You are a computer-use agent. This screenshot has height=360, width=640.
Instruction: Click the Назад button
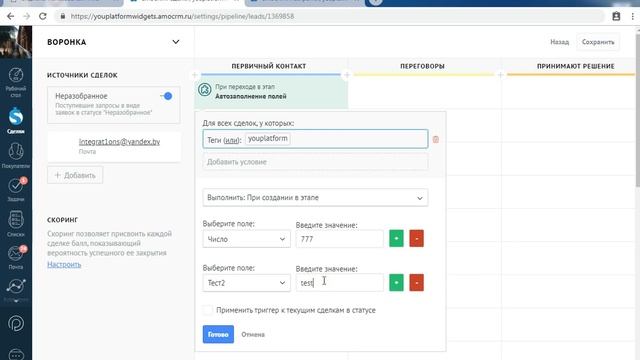point(559,42)
